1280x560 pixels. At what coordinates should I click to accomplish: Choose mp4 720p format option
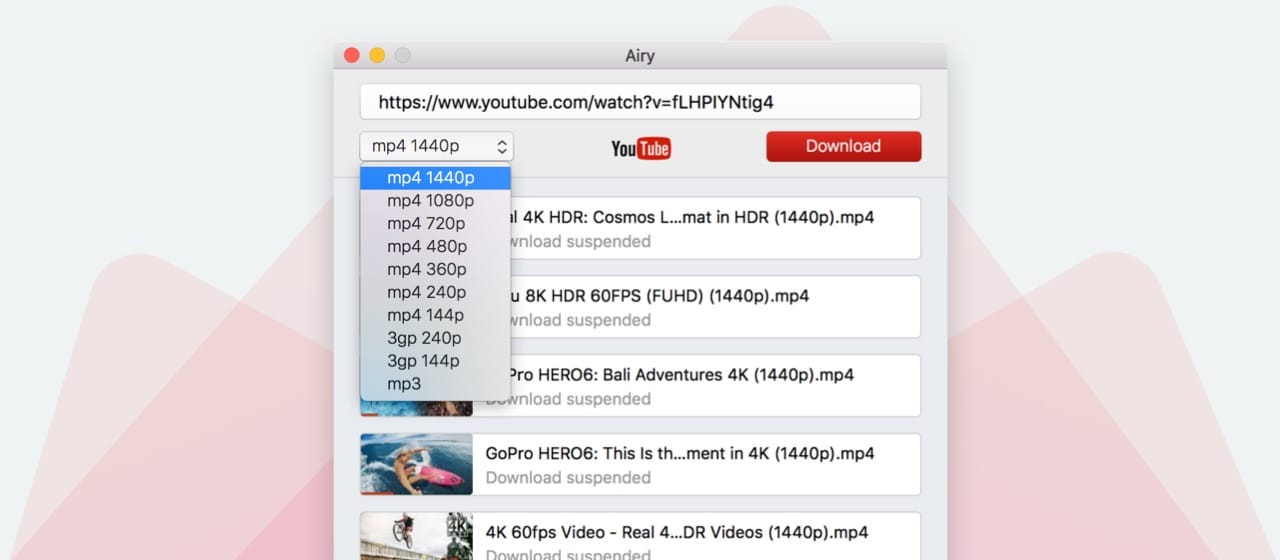tap(436, 224)
